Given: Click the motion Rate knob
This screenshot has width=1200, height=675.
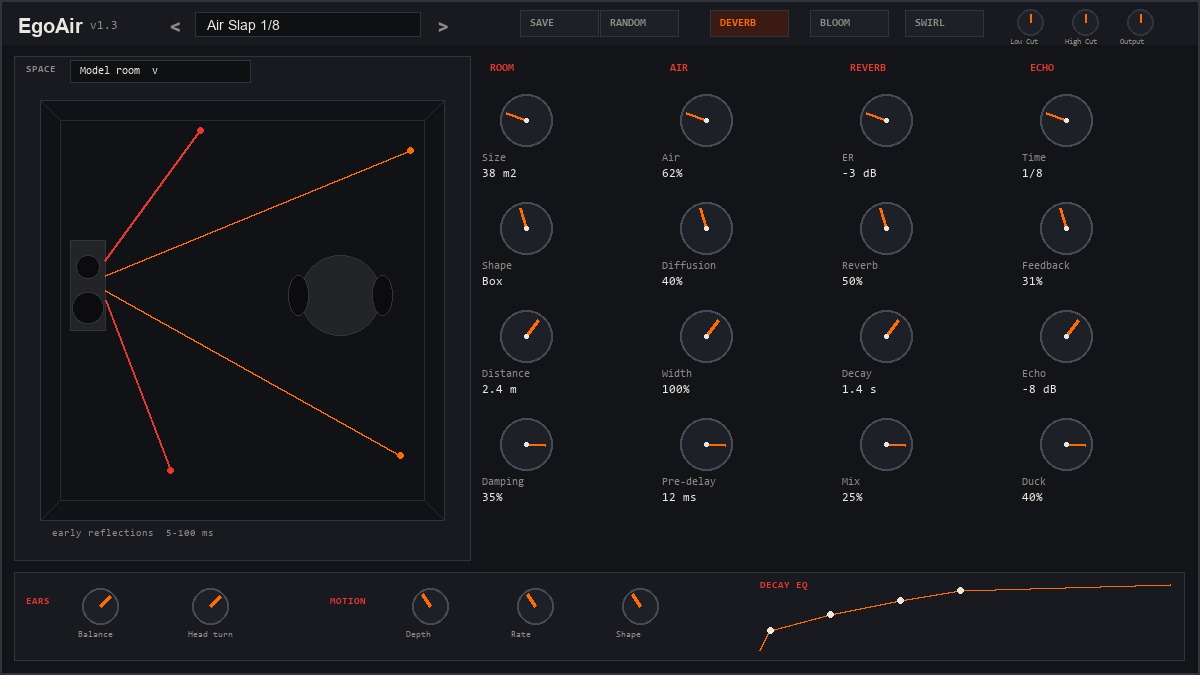Looking at the screenshot, I should (x=535, y=606).
